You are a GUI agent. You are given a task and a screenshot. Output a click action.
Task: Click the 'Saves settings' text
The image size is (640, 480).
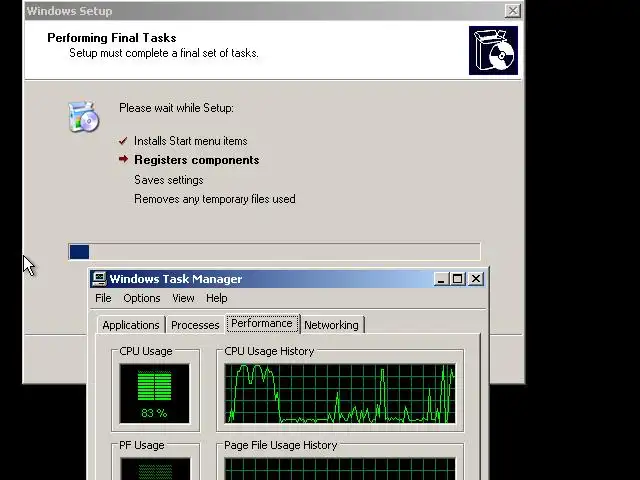coord(169,180)
